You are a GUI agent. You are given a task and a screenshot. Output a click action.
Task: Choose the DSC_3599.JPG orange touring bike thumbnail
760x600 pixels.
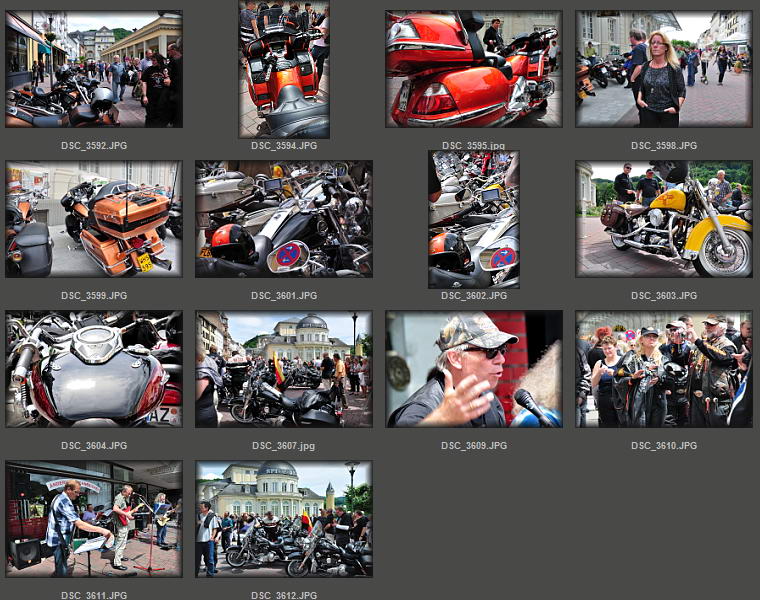[93, 219]
